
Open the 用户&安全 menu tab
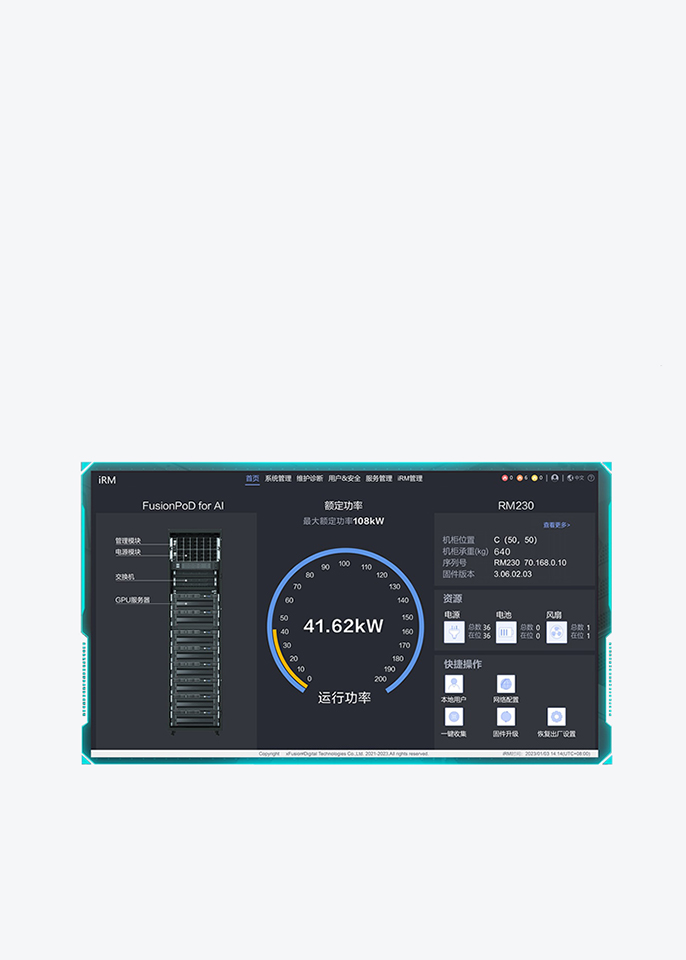[x=344, y=479]
